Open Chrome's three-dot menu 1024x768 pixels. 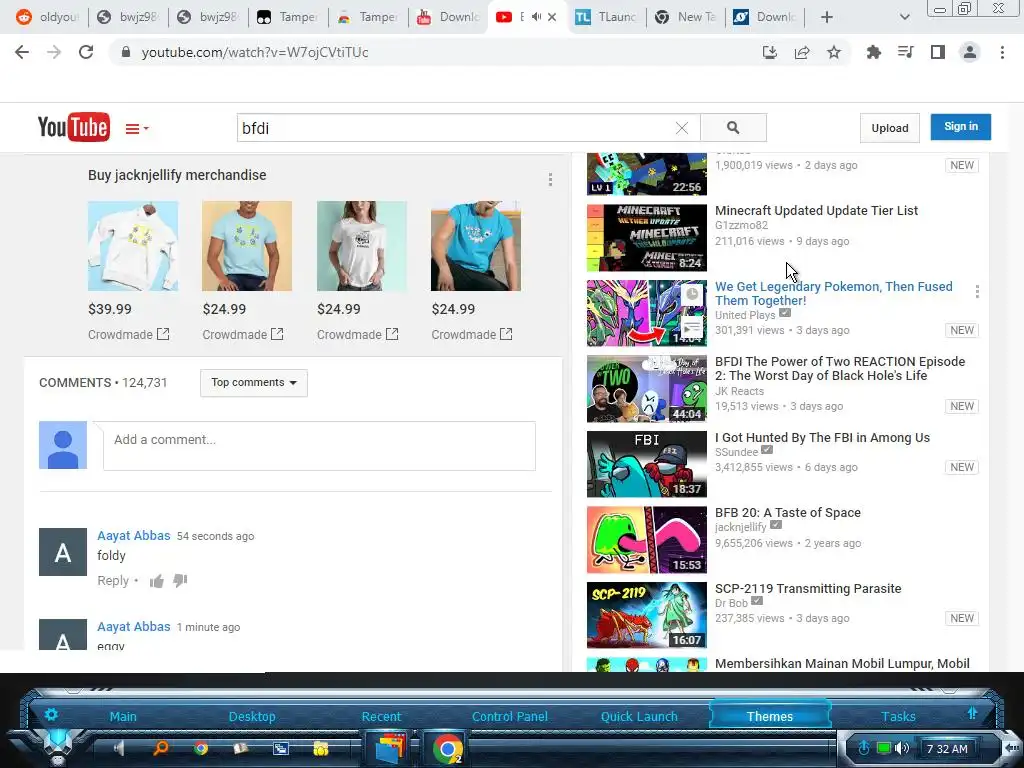pos(1002,52)
